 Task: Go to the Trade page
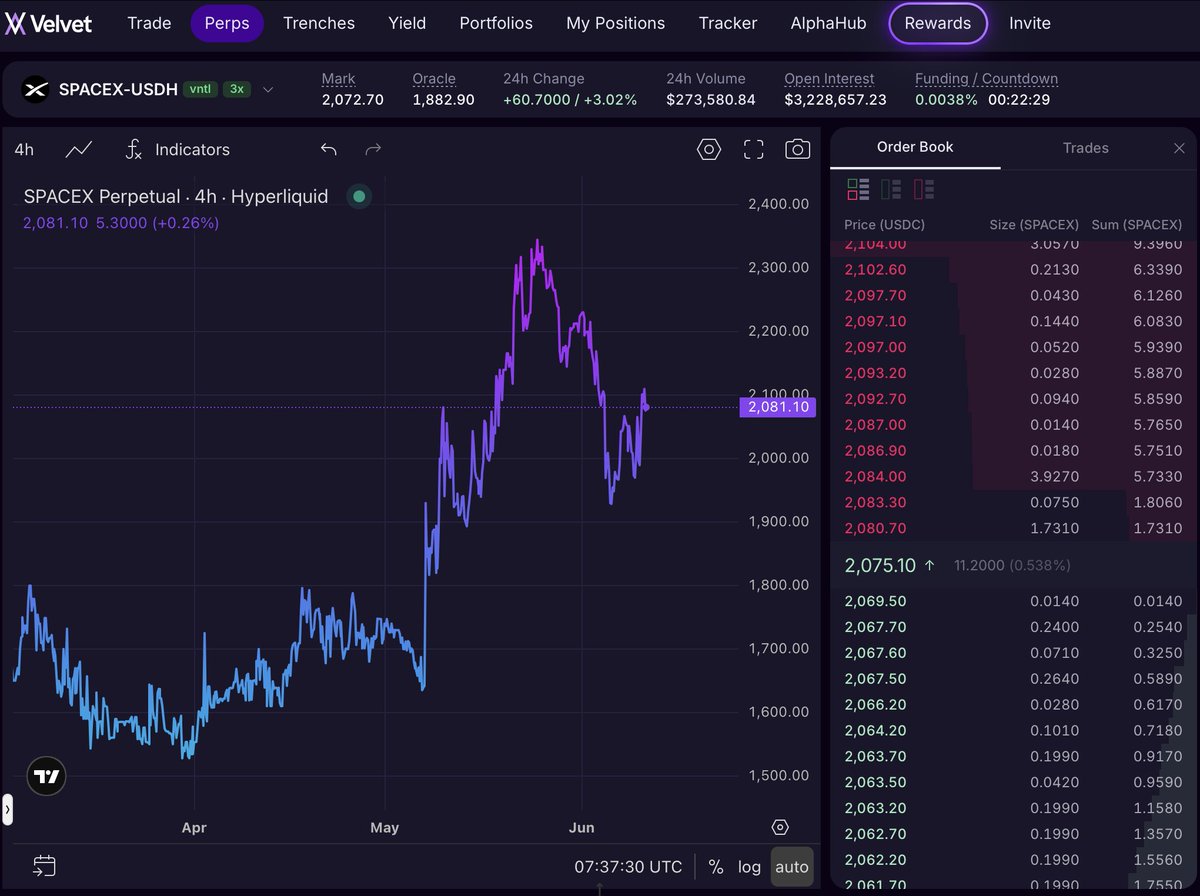149,23
